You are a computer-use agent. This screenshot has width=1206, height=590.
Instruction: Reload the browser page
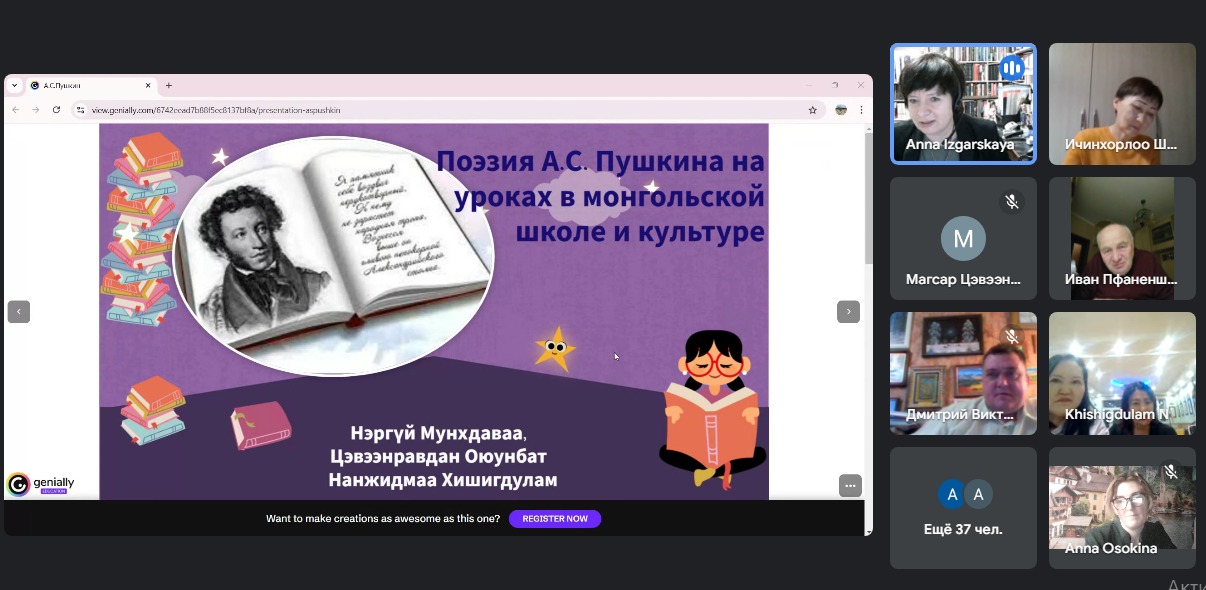pyautogui.click(x=56, y=110)
